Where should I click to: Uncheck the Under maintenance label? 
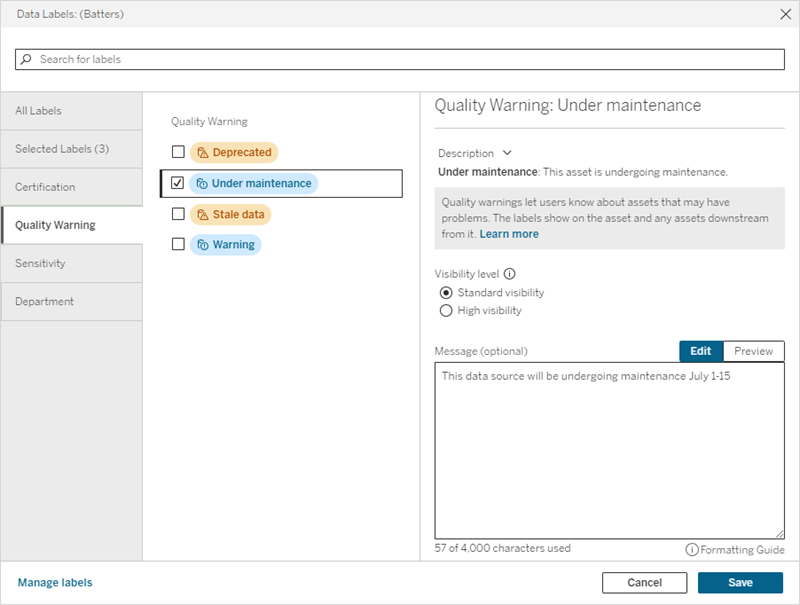pyautogui.click(x=180, y=182)
